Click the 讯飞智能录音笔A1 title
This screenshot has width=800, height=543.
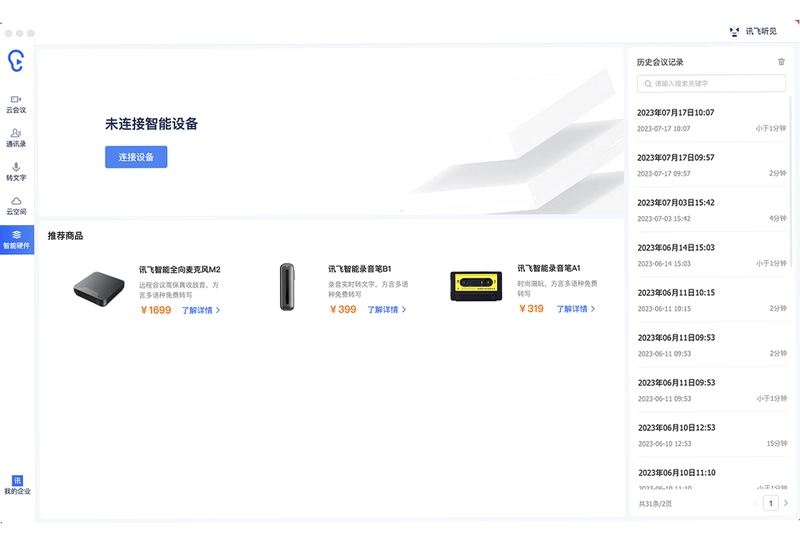549,268
